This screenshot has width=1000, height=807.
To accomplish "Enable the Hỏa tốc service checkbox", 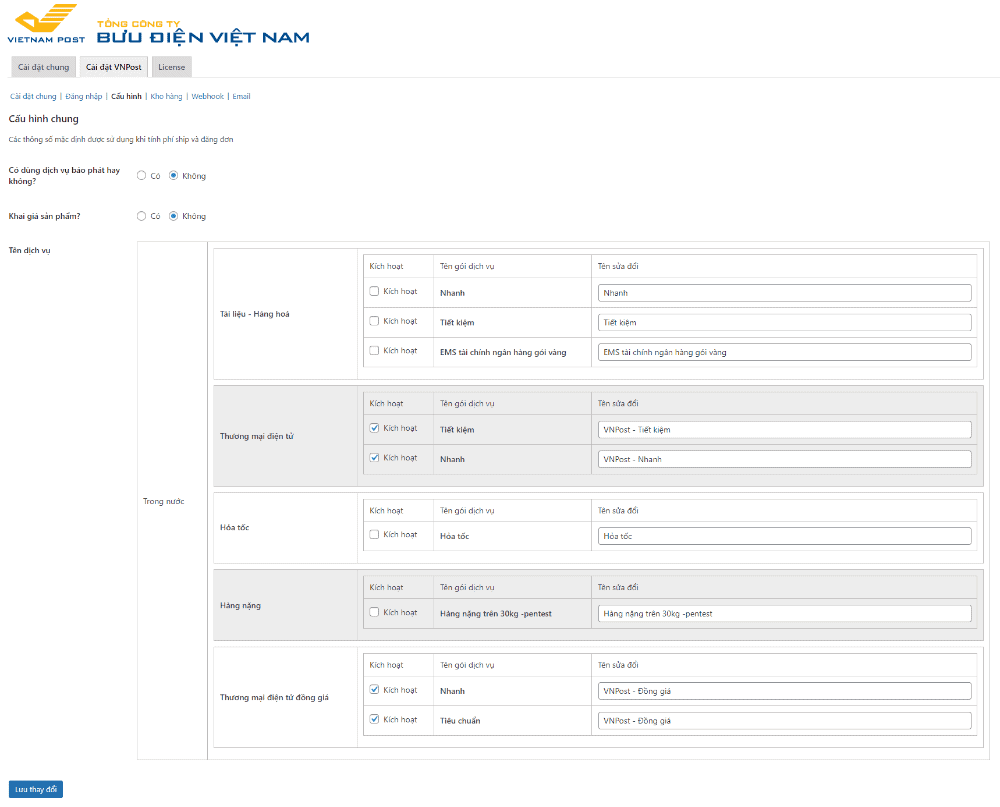I will [x=374, y=535].
